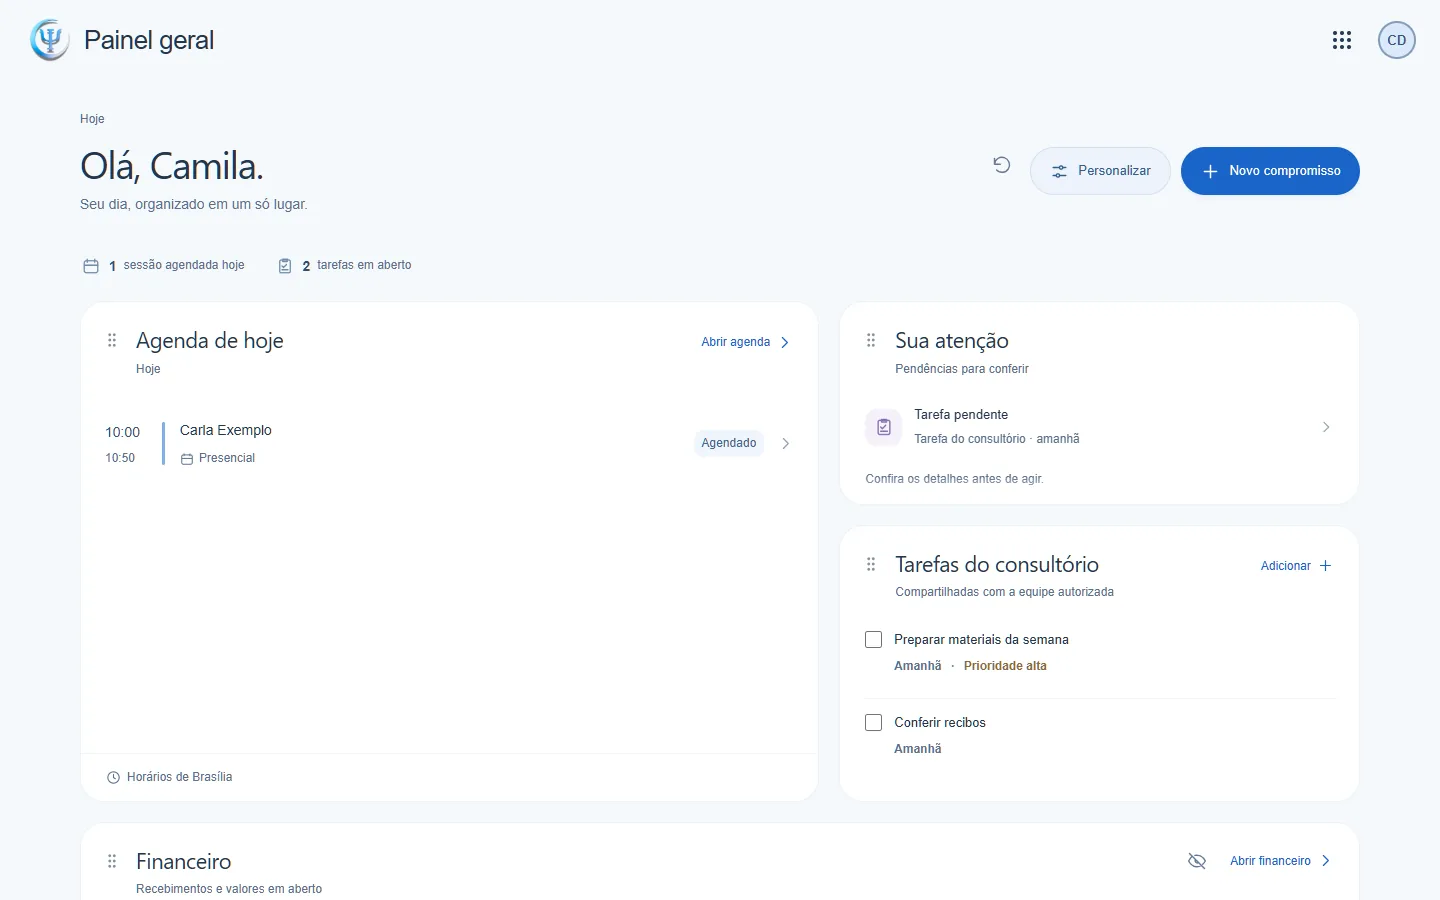Click the Tarefa pendente clipboard icon
This screenshot has height=900, width=1440.
click(x=883, y=427)
